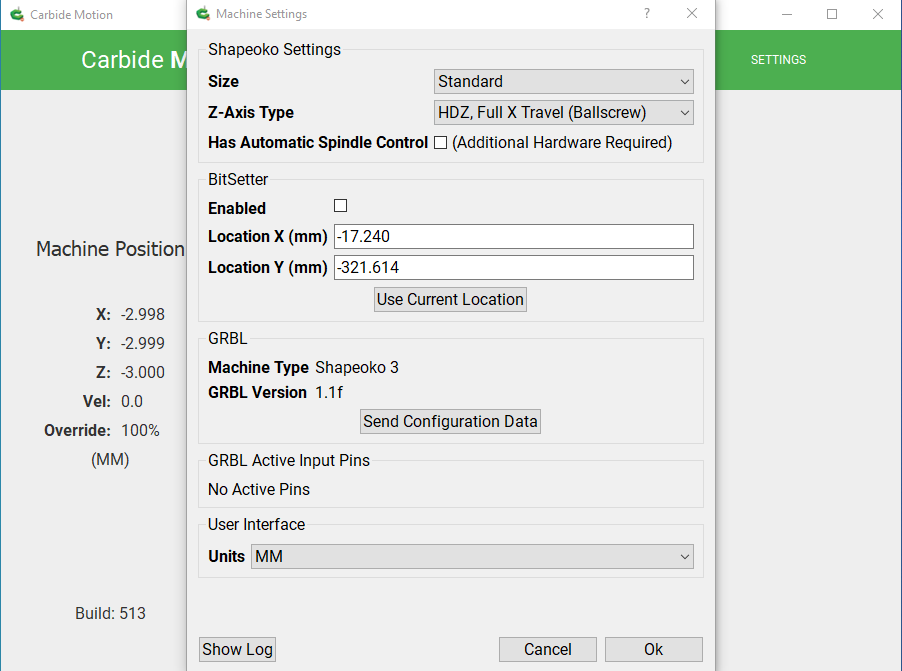Screen dimensions: 902x671
Task: Expand the Z-Axis Type dropdown
Action: (563, 112)
